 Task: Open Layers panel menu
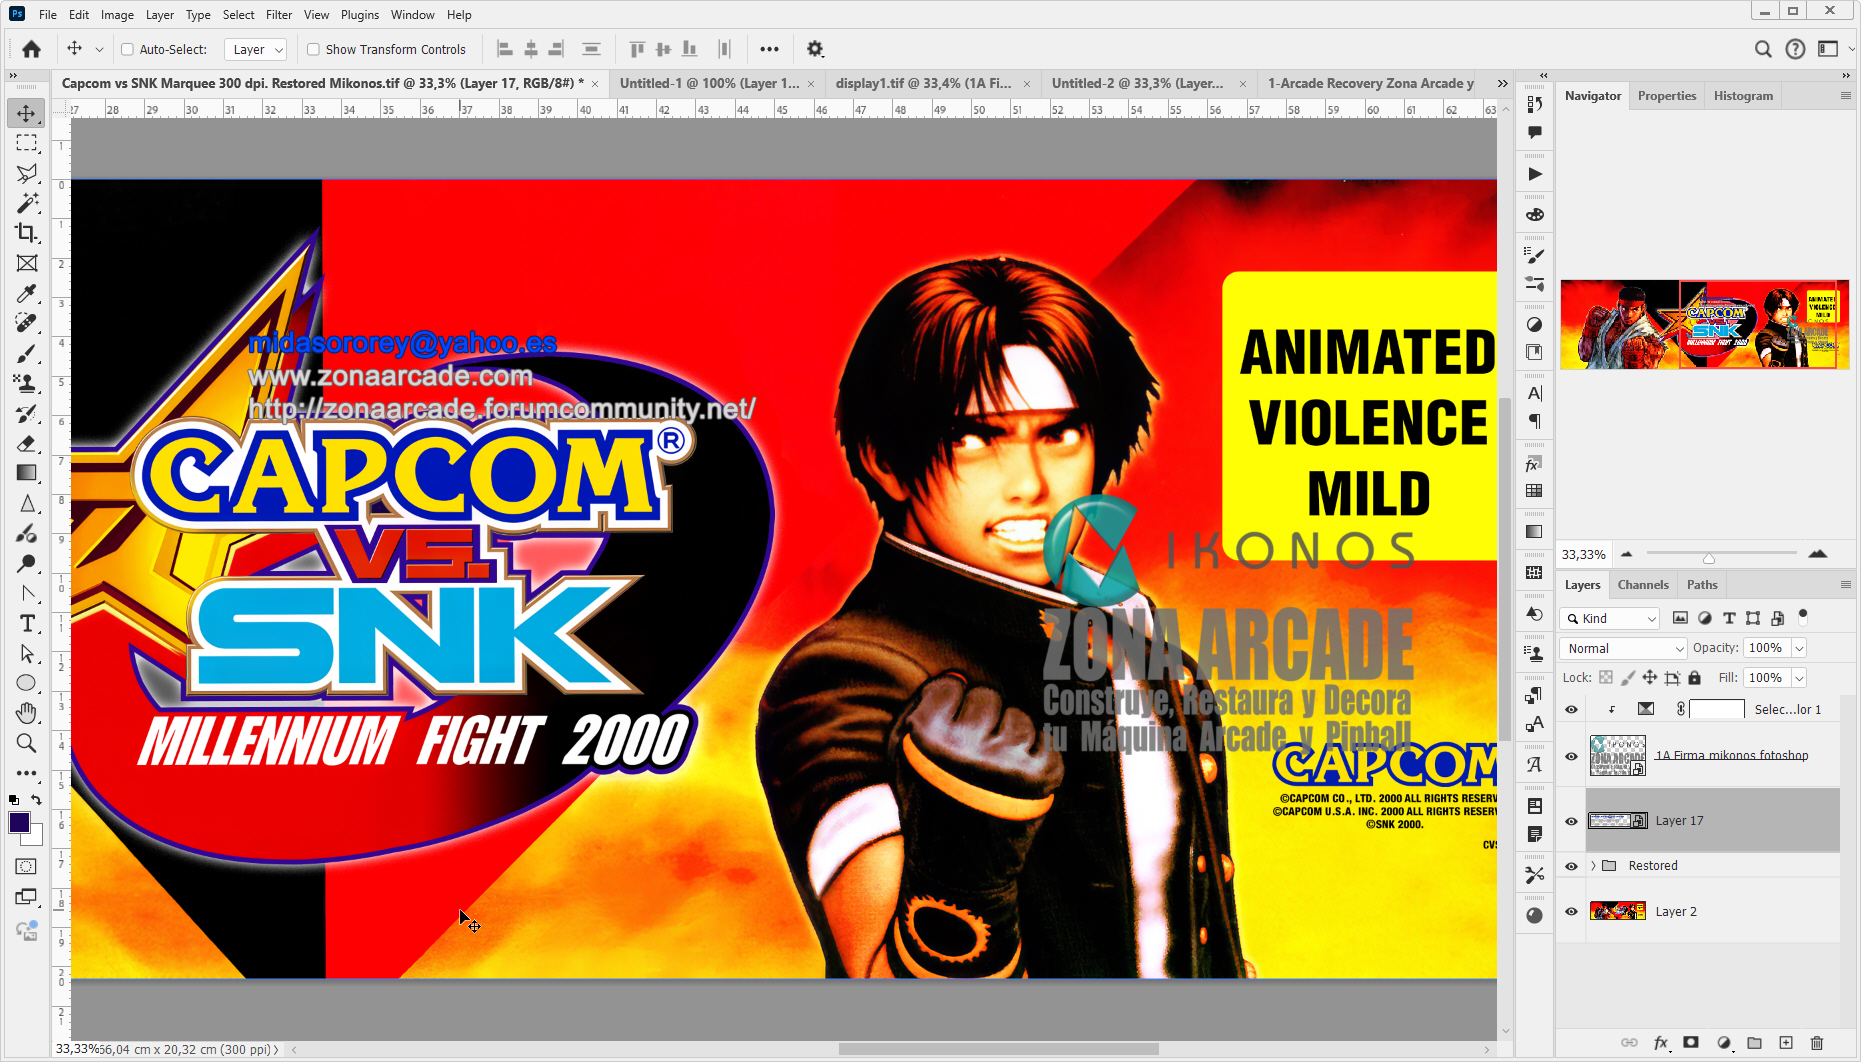[x=1846, y=585]
